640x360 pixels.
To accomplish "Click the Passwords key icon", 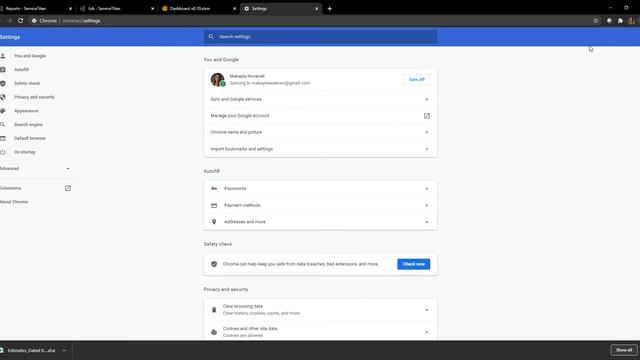I will [x=214, y=189].
